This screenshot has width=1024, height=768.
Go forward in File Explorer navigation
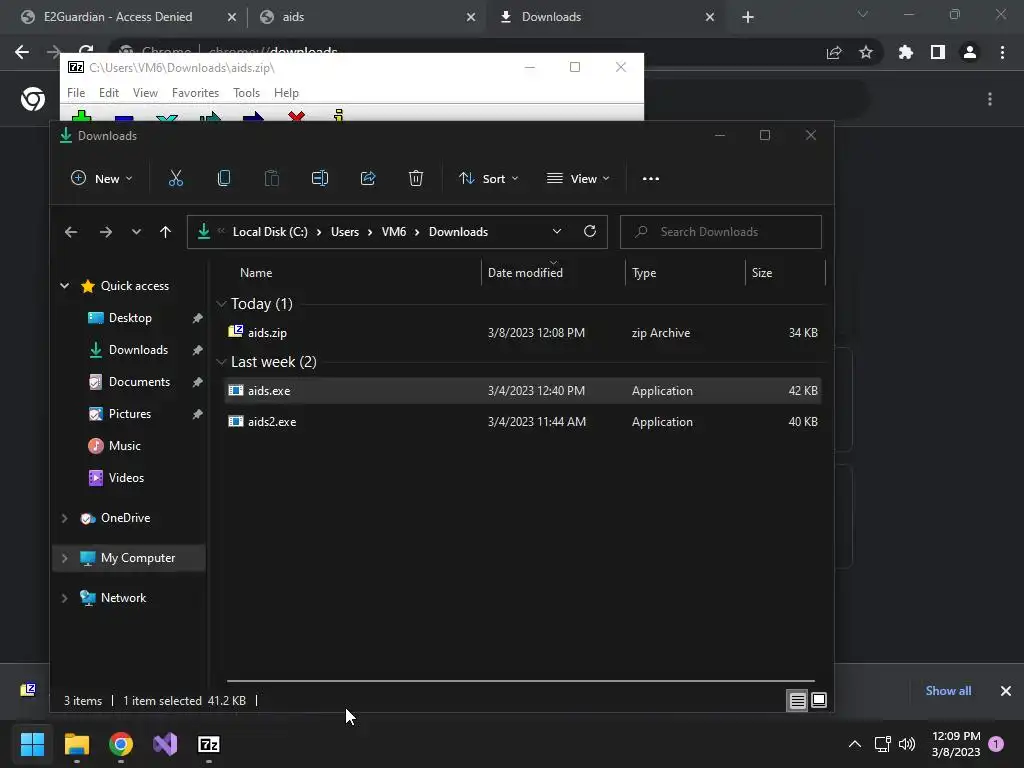pyautogui.click(x=105, y=232)
